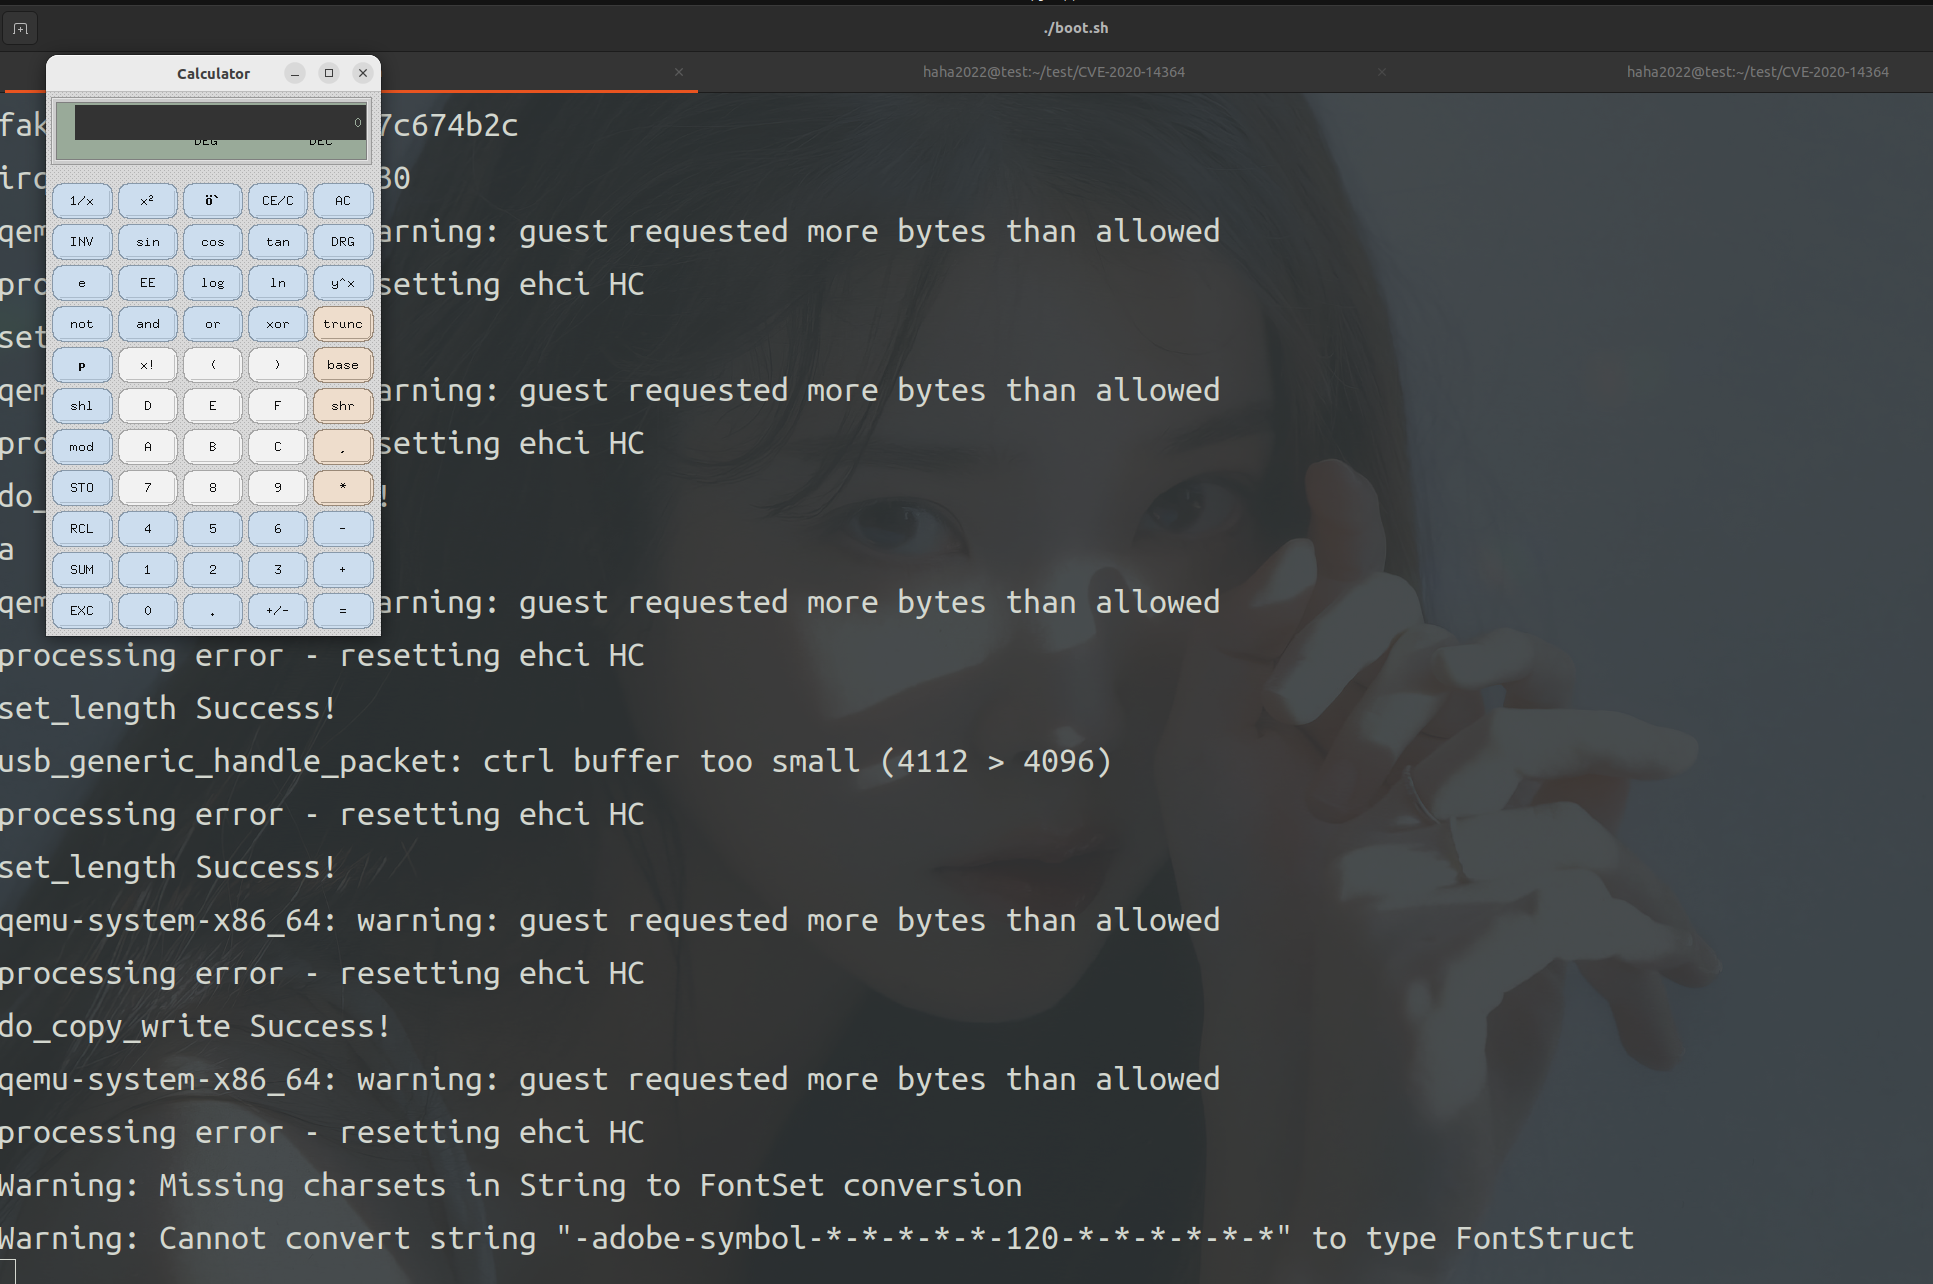Switch to the second terminal tab
The height and width of the screenshot is (1284, 1933).
click(x=1053, y=72)
